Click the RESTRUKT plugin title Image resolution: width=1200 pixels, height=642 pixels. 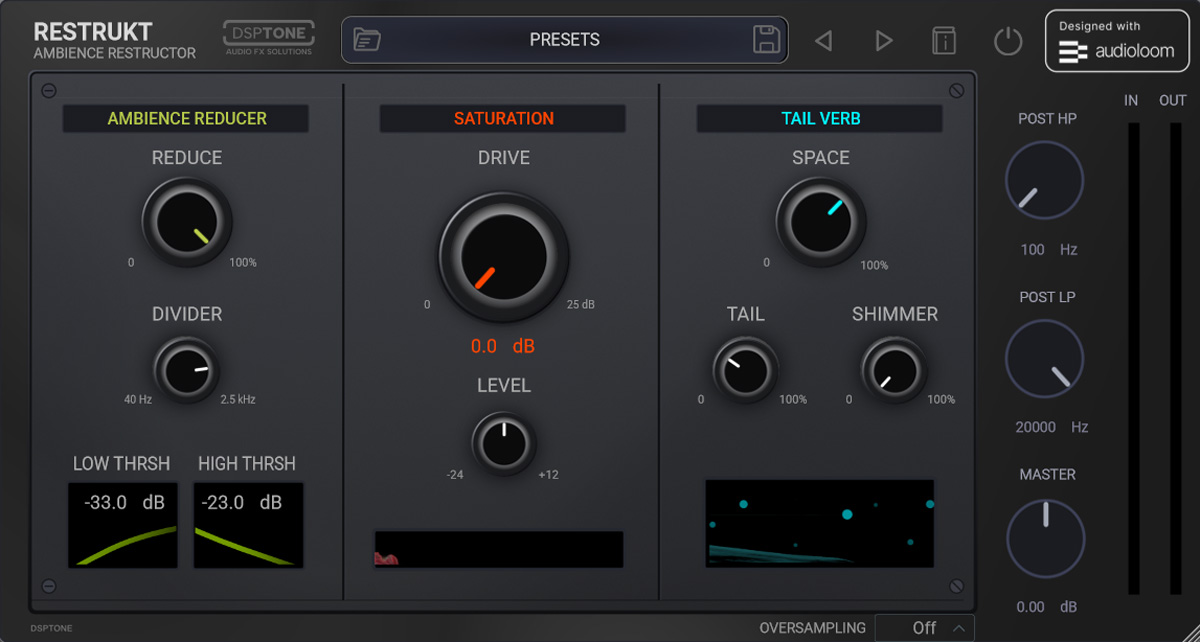pyautogui.click(x=93, y=32)
